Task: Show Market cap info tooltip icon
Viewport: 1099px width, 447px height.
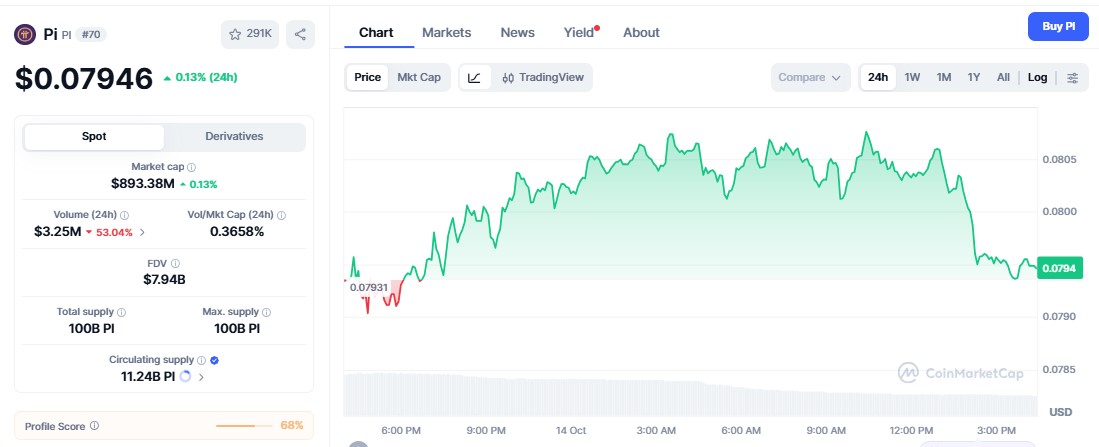Action: pyautogui.click(x=191, y=167)
